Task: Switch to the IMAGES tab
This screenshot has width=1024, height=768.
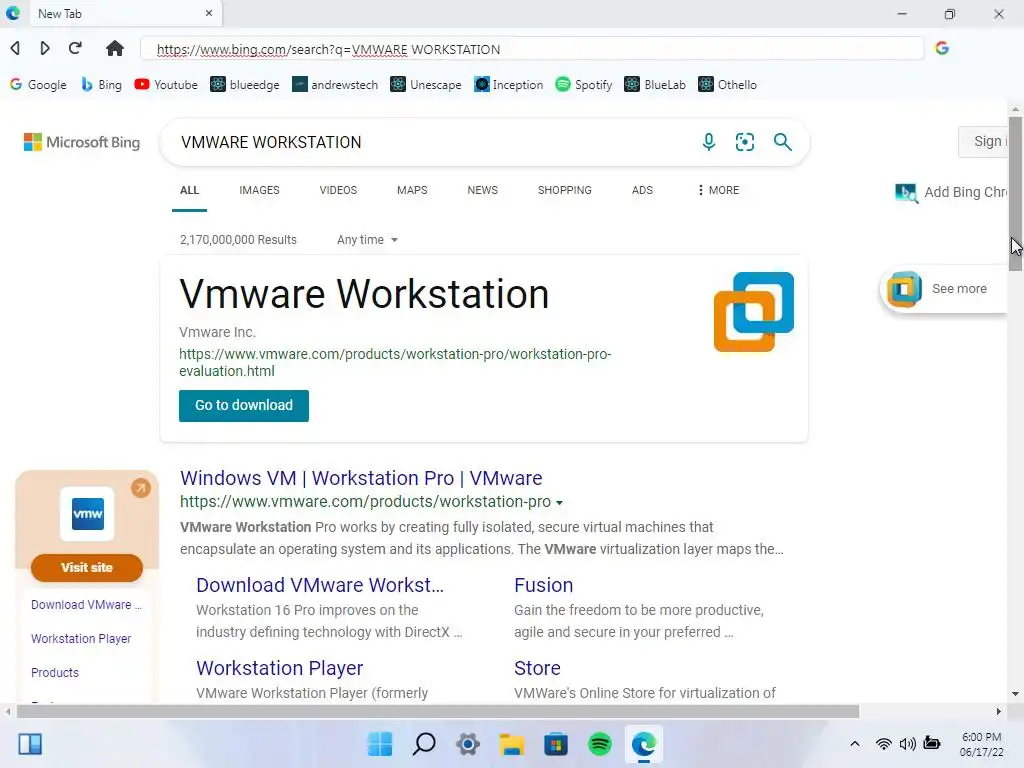Action: tap(259, 190)
